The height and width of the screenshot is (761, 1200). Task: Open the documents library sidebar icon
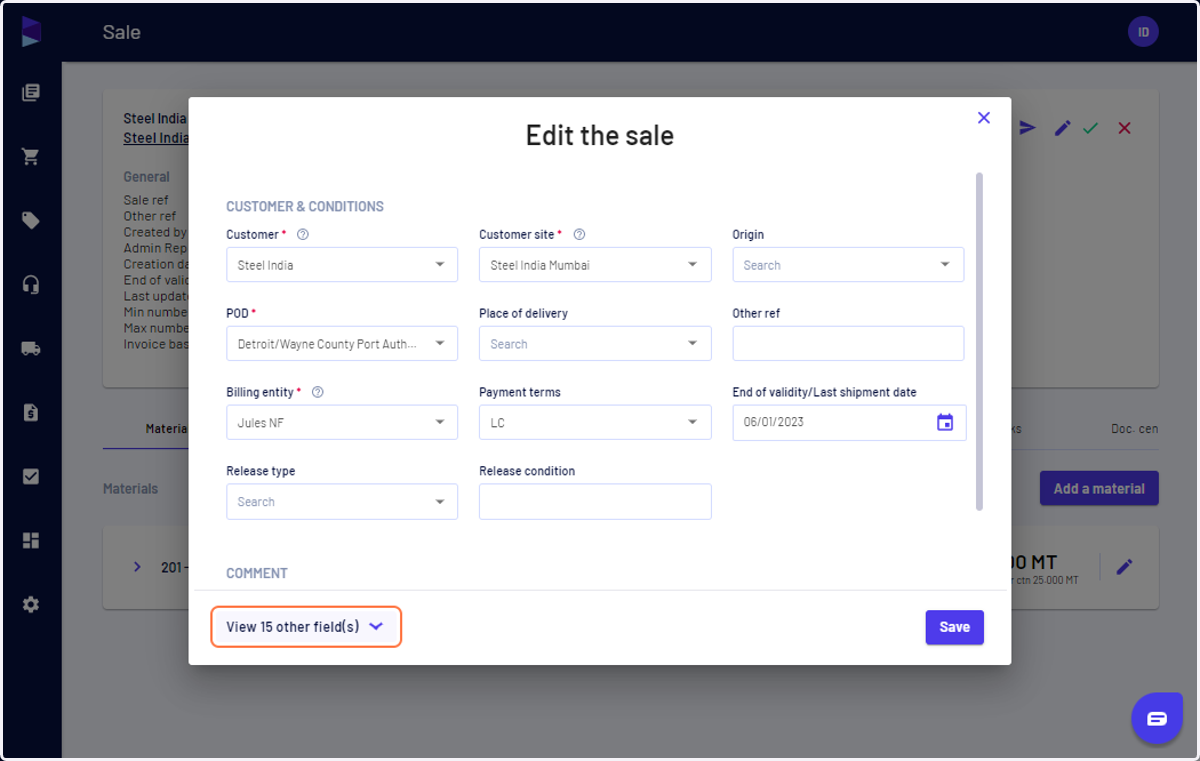pos(31,93)
